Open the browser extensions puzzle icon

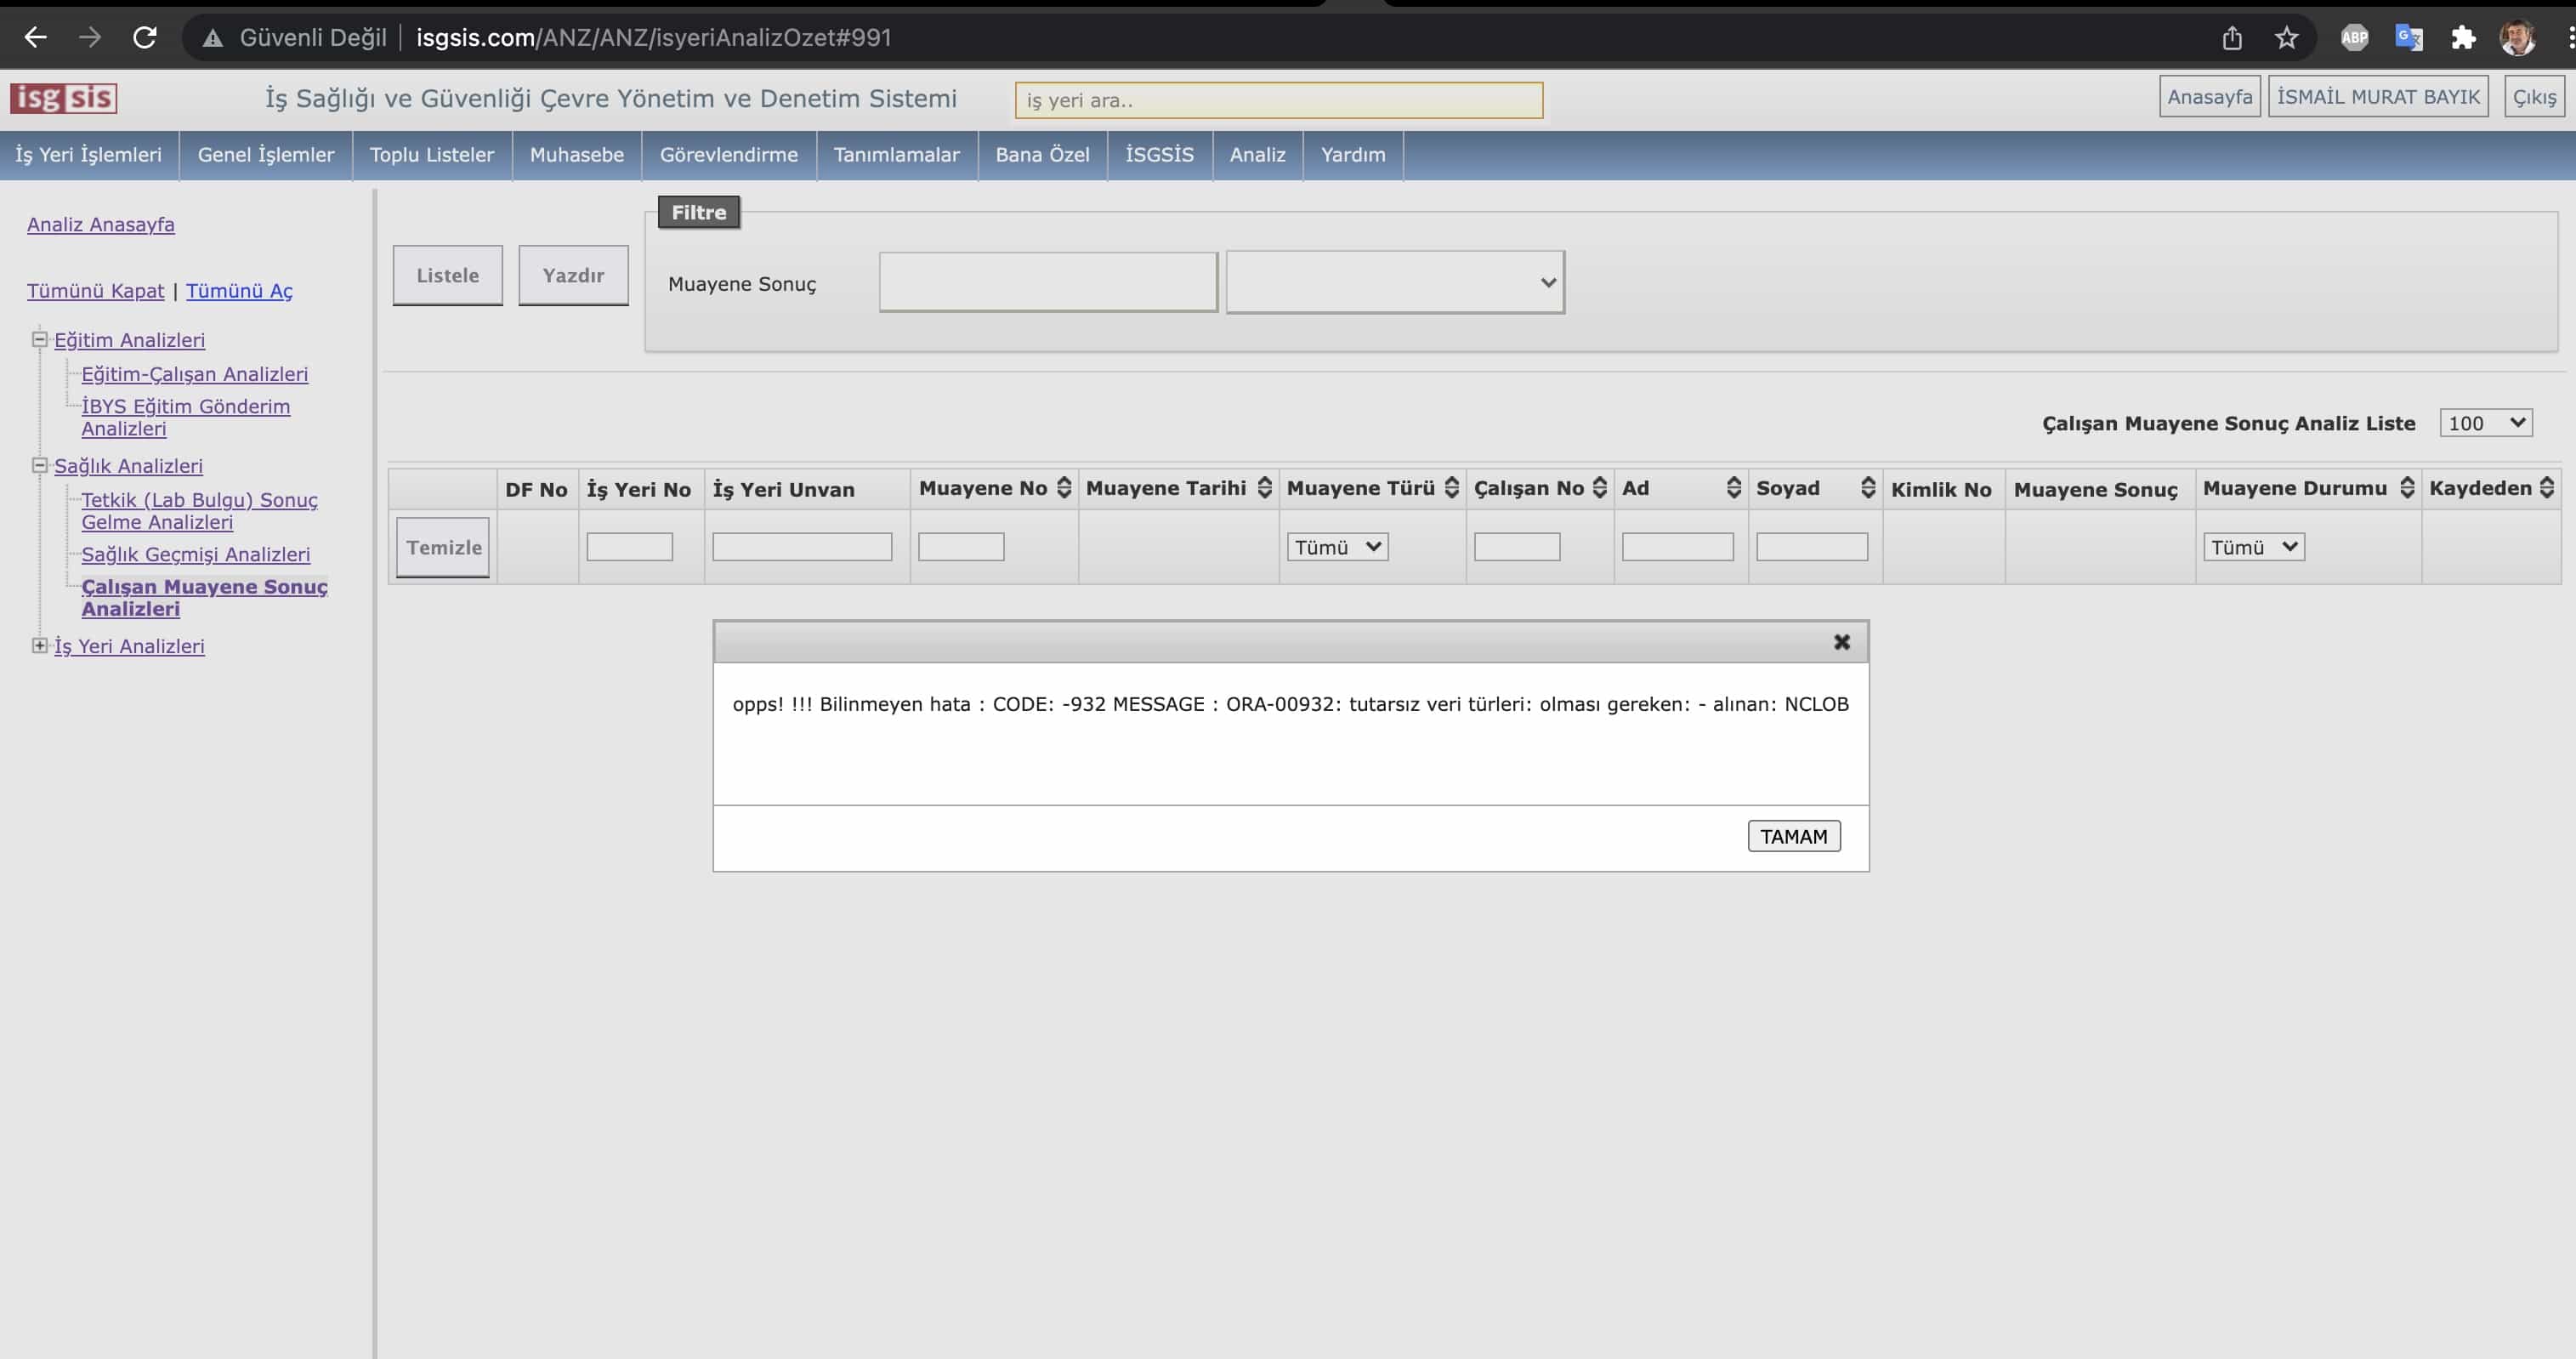[x=2463, y=38]
